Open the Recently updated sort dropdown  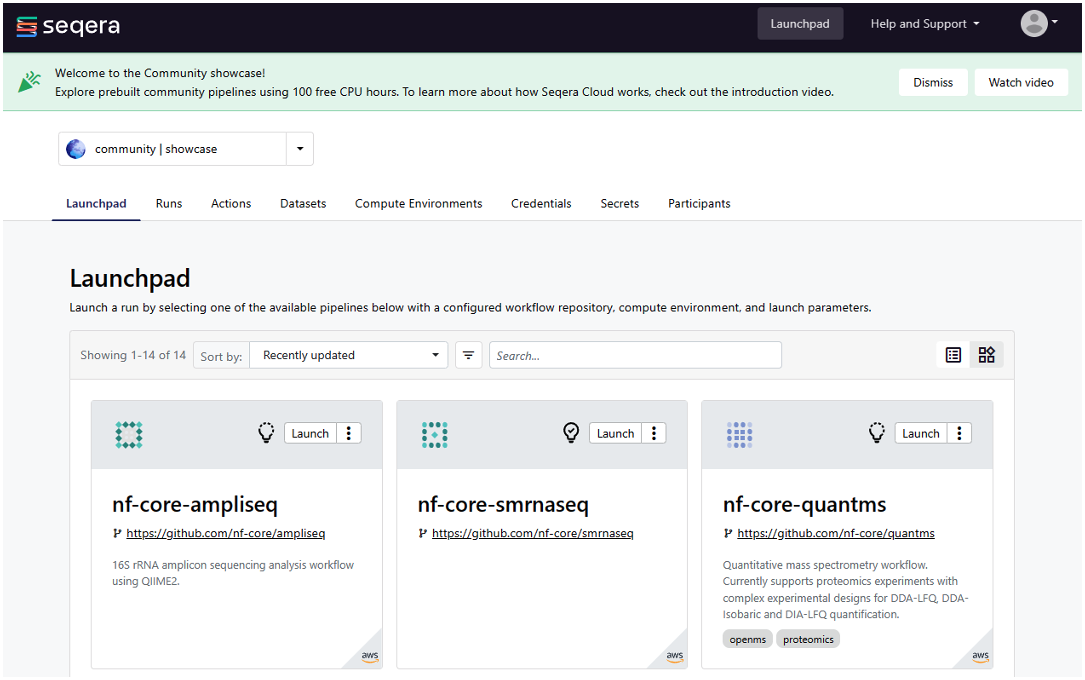point(348,354)
